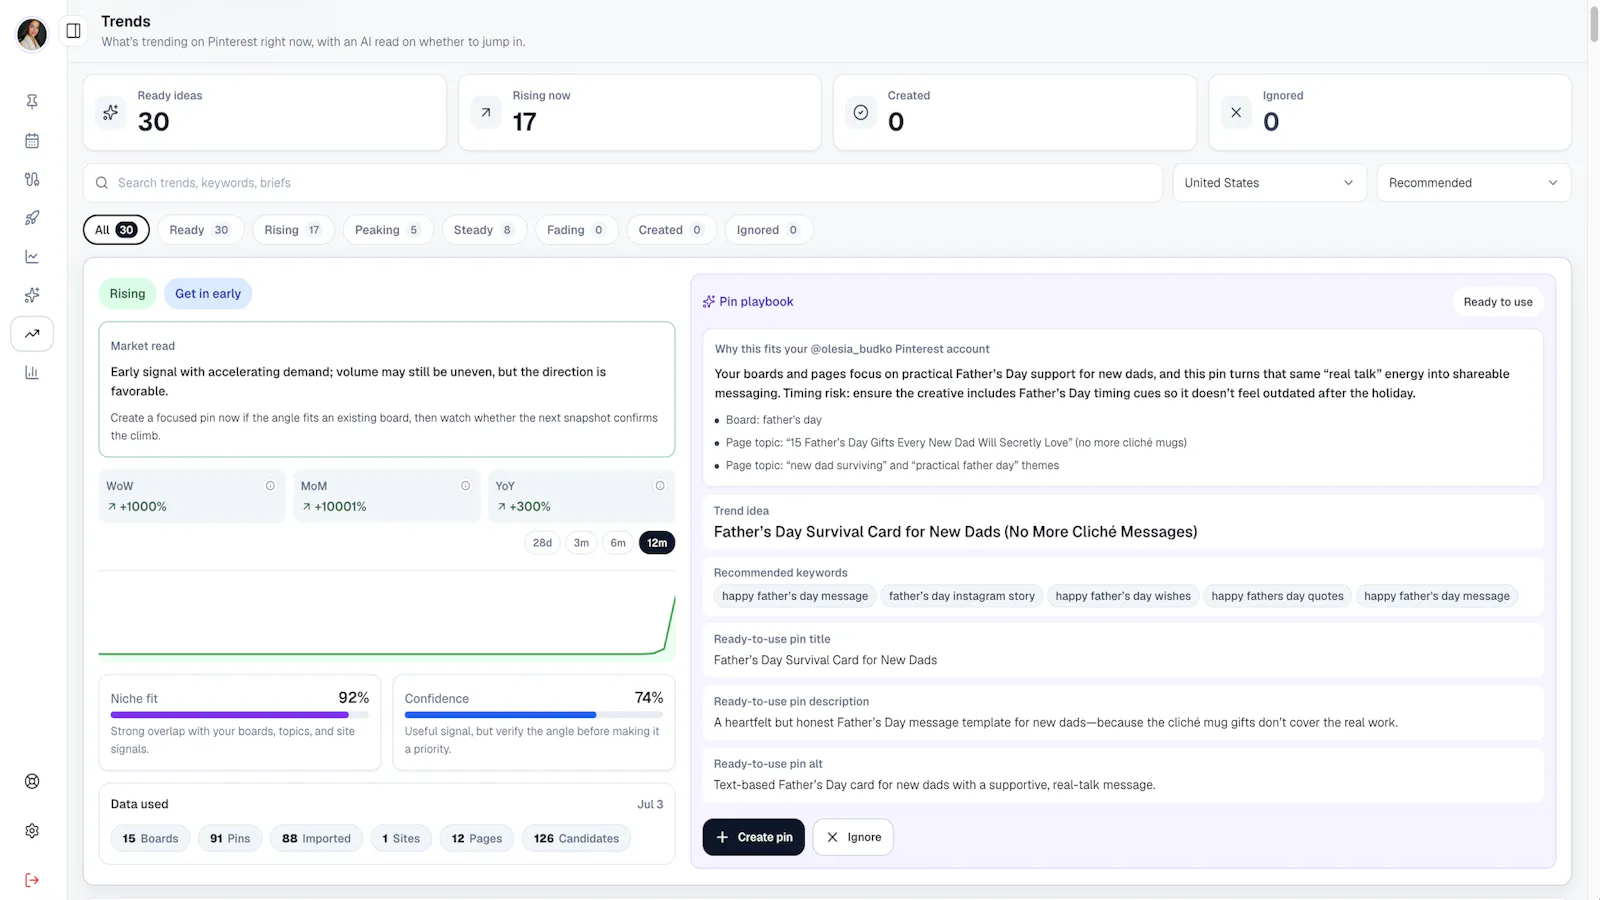Open the pin icon in sidebar
The image size is (1600, 900).
(x=32, y=101)
